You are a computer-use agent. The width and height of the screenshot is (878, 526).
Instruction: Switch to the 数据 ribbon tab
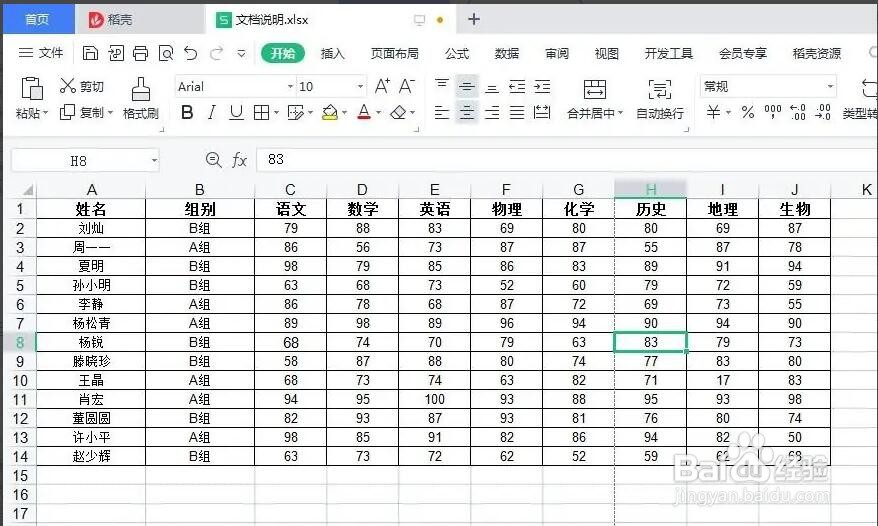pyautogui.click(x=507, y=53)
